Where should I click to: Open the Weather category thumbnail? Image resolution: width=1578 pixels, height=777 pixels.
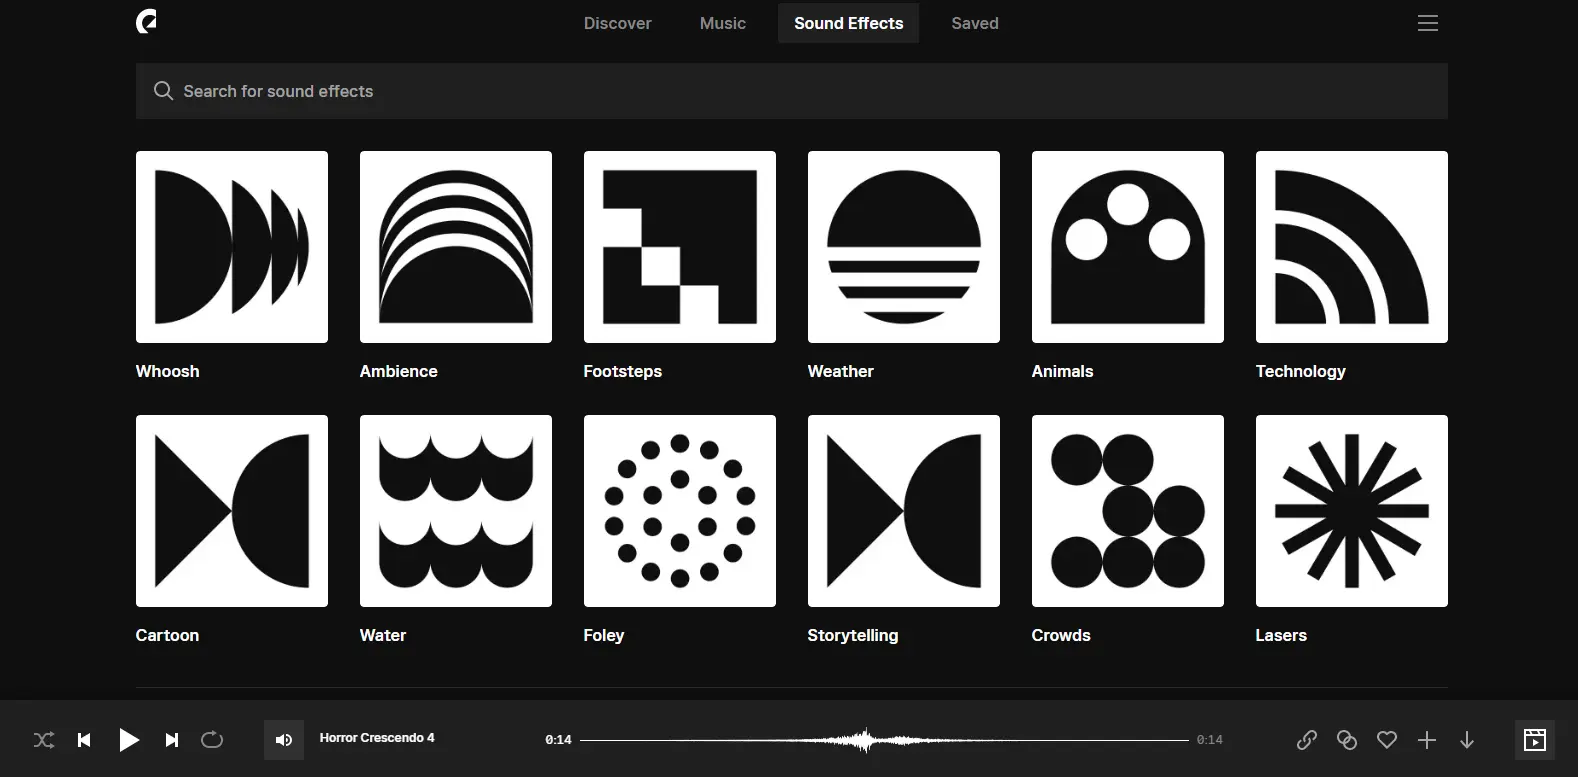click(x=904, y=247)
